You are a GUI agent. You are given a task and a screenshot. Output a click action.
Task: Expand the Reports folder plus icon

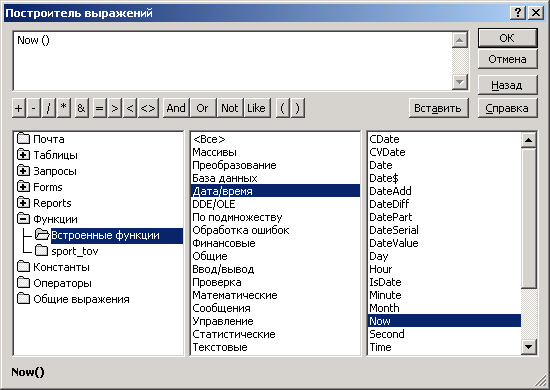pyautogui.click(x=23, y=203)
